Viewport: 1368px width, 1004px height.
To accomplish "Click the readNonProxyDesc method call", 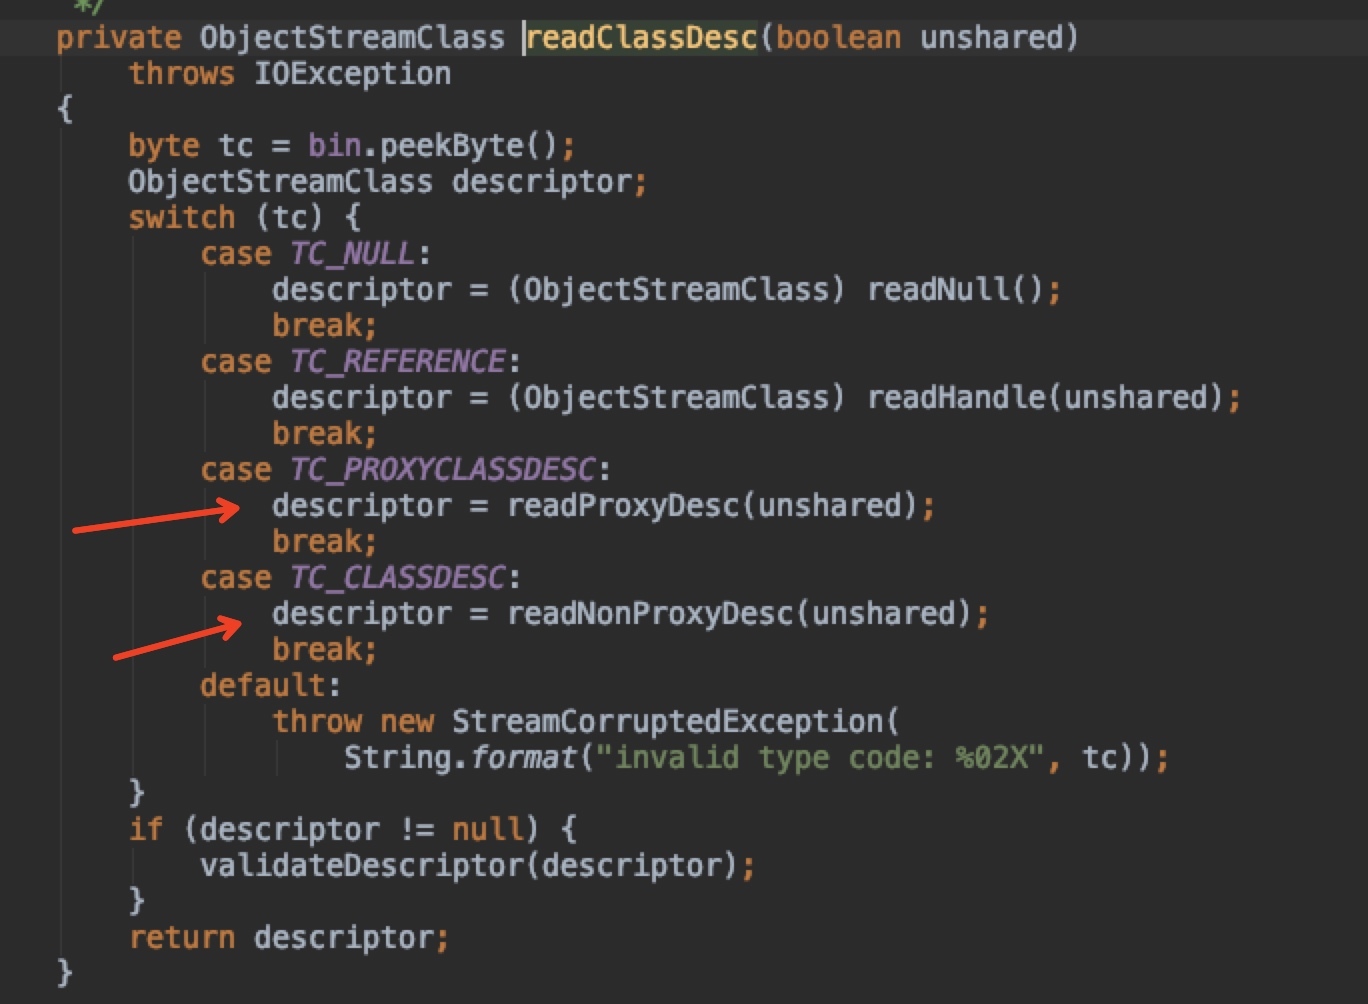I will (x=650, y=614).
